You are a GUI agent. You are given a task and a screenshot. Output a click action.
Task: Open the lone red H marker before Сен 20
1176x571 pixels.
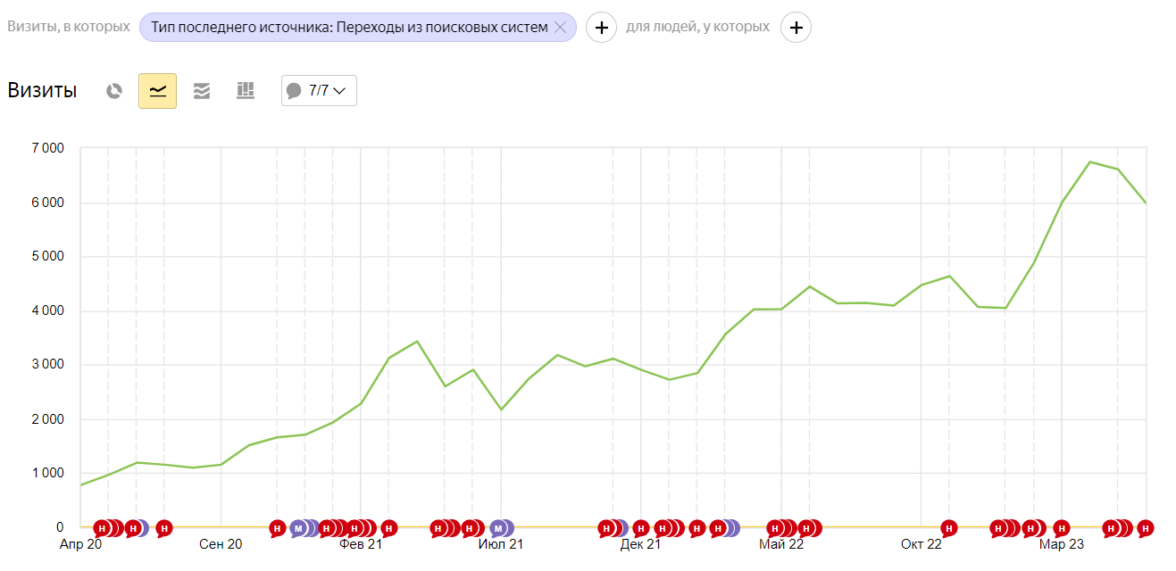[x=164, y=528]
